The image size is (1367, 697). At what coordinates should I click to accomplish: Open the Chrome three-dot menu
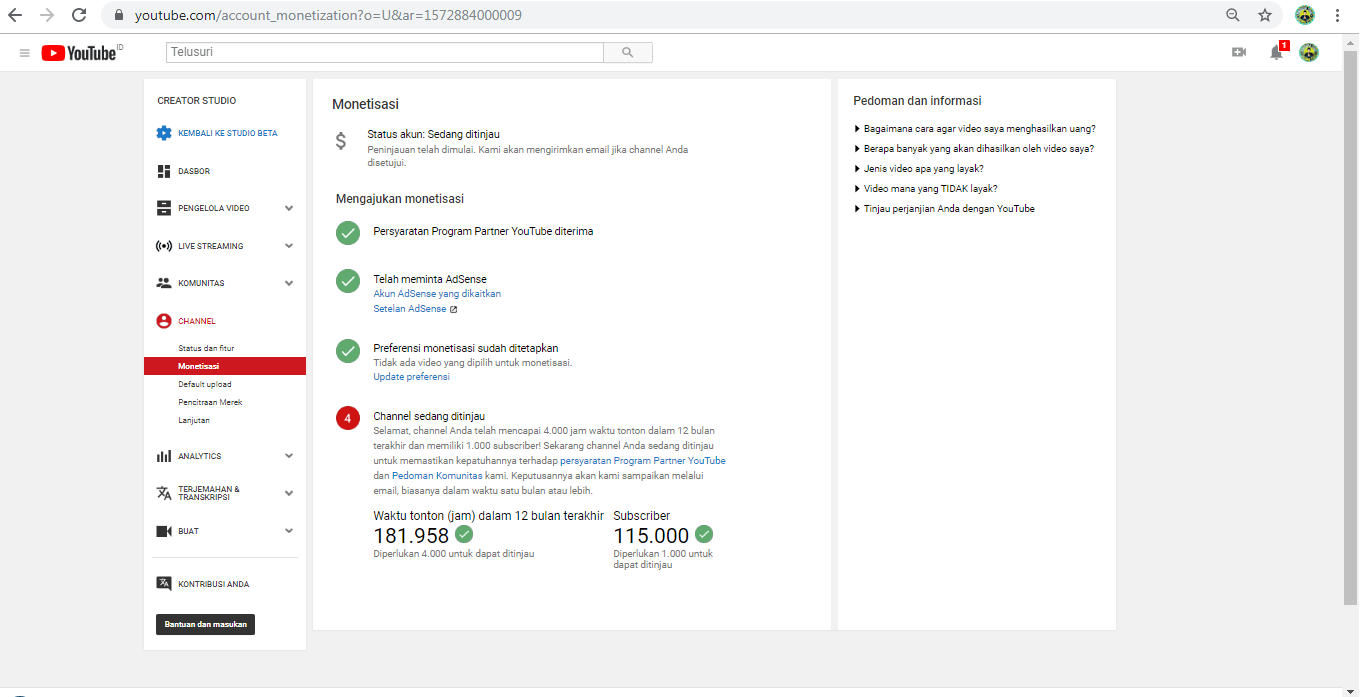(1337, 15)
